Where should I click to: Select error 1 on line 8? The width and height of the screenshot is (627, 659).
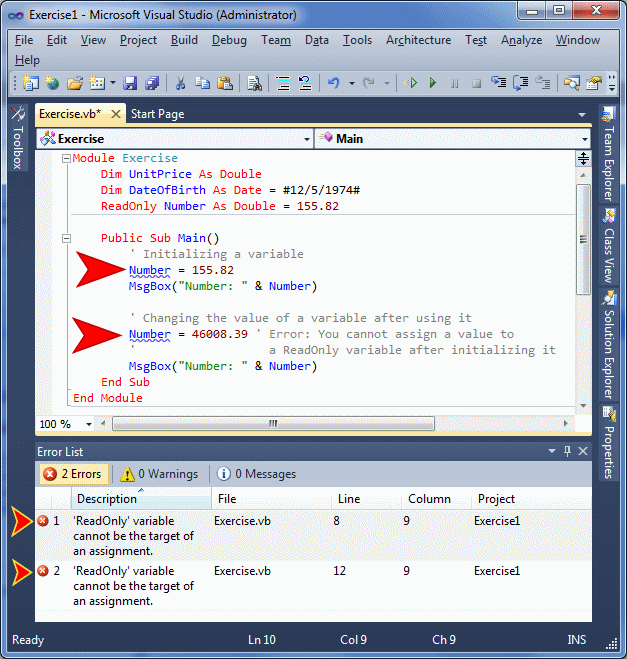[314, 536]
